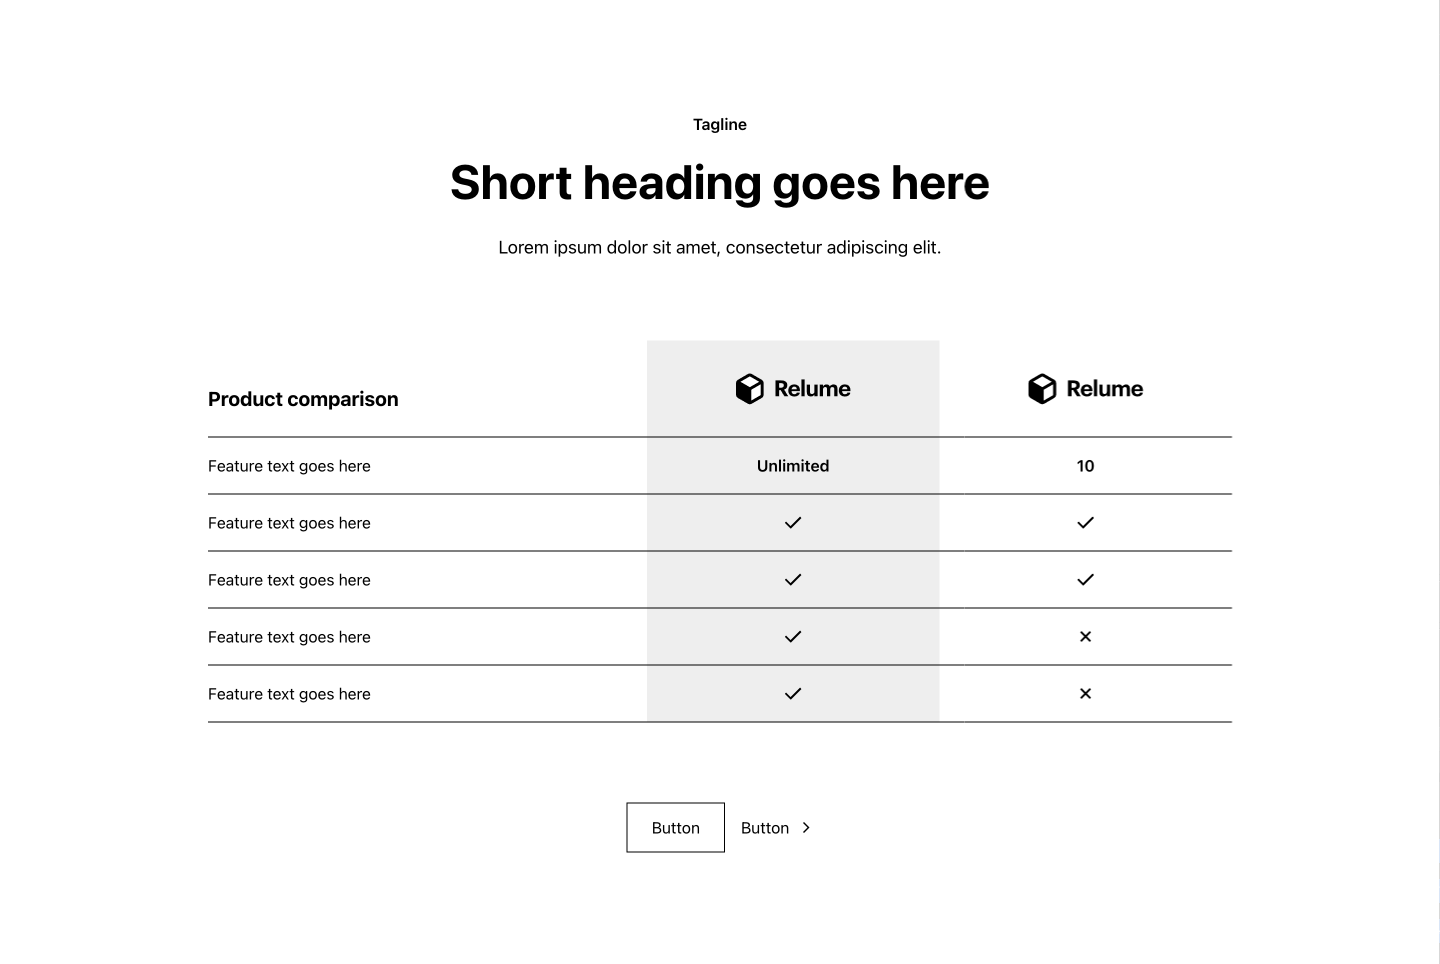Click the Relume logo in the right column
Image resolution: width=1440 pixels, height=964 pixels.
tap(1085, 389)
